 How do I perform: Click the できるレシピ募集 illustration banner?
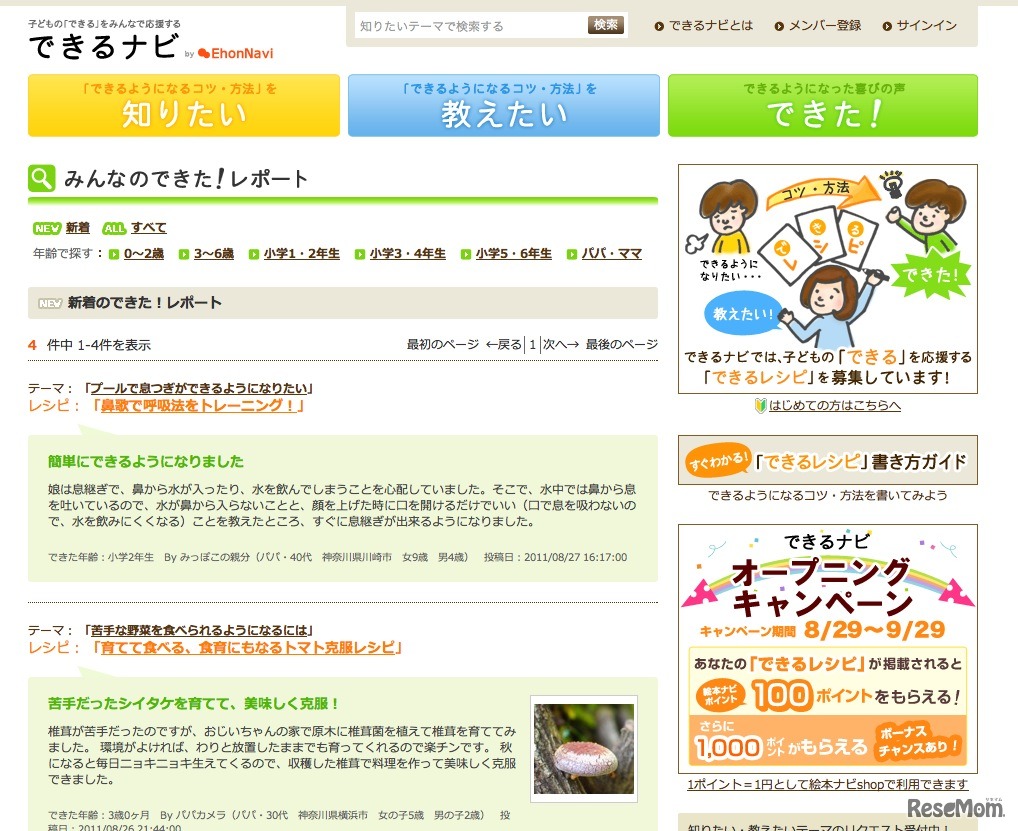tap(828, 279)
